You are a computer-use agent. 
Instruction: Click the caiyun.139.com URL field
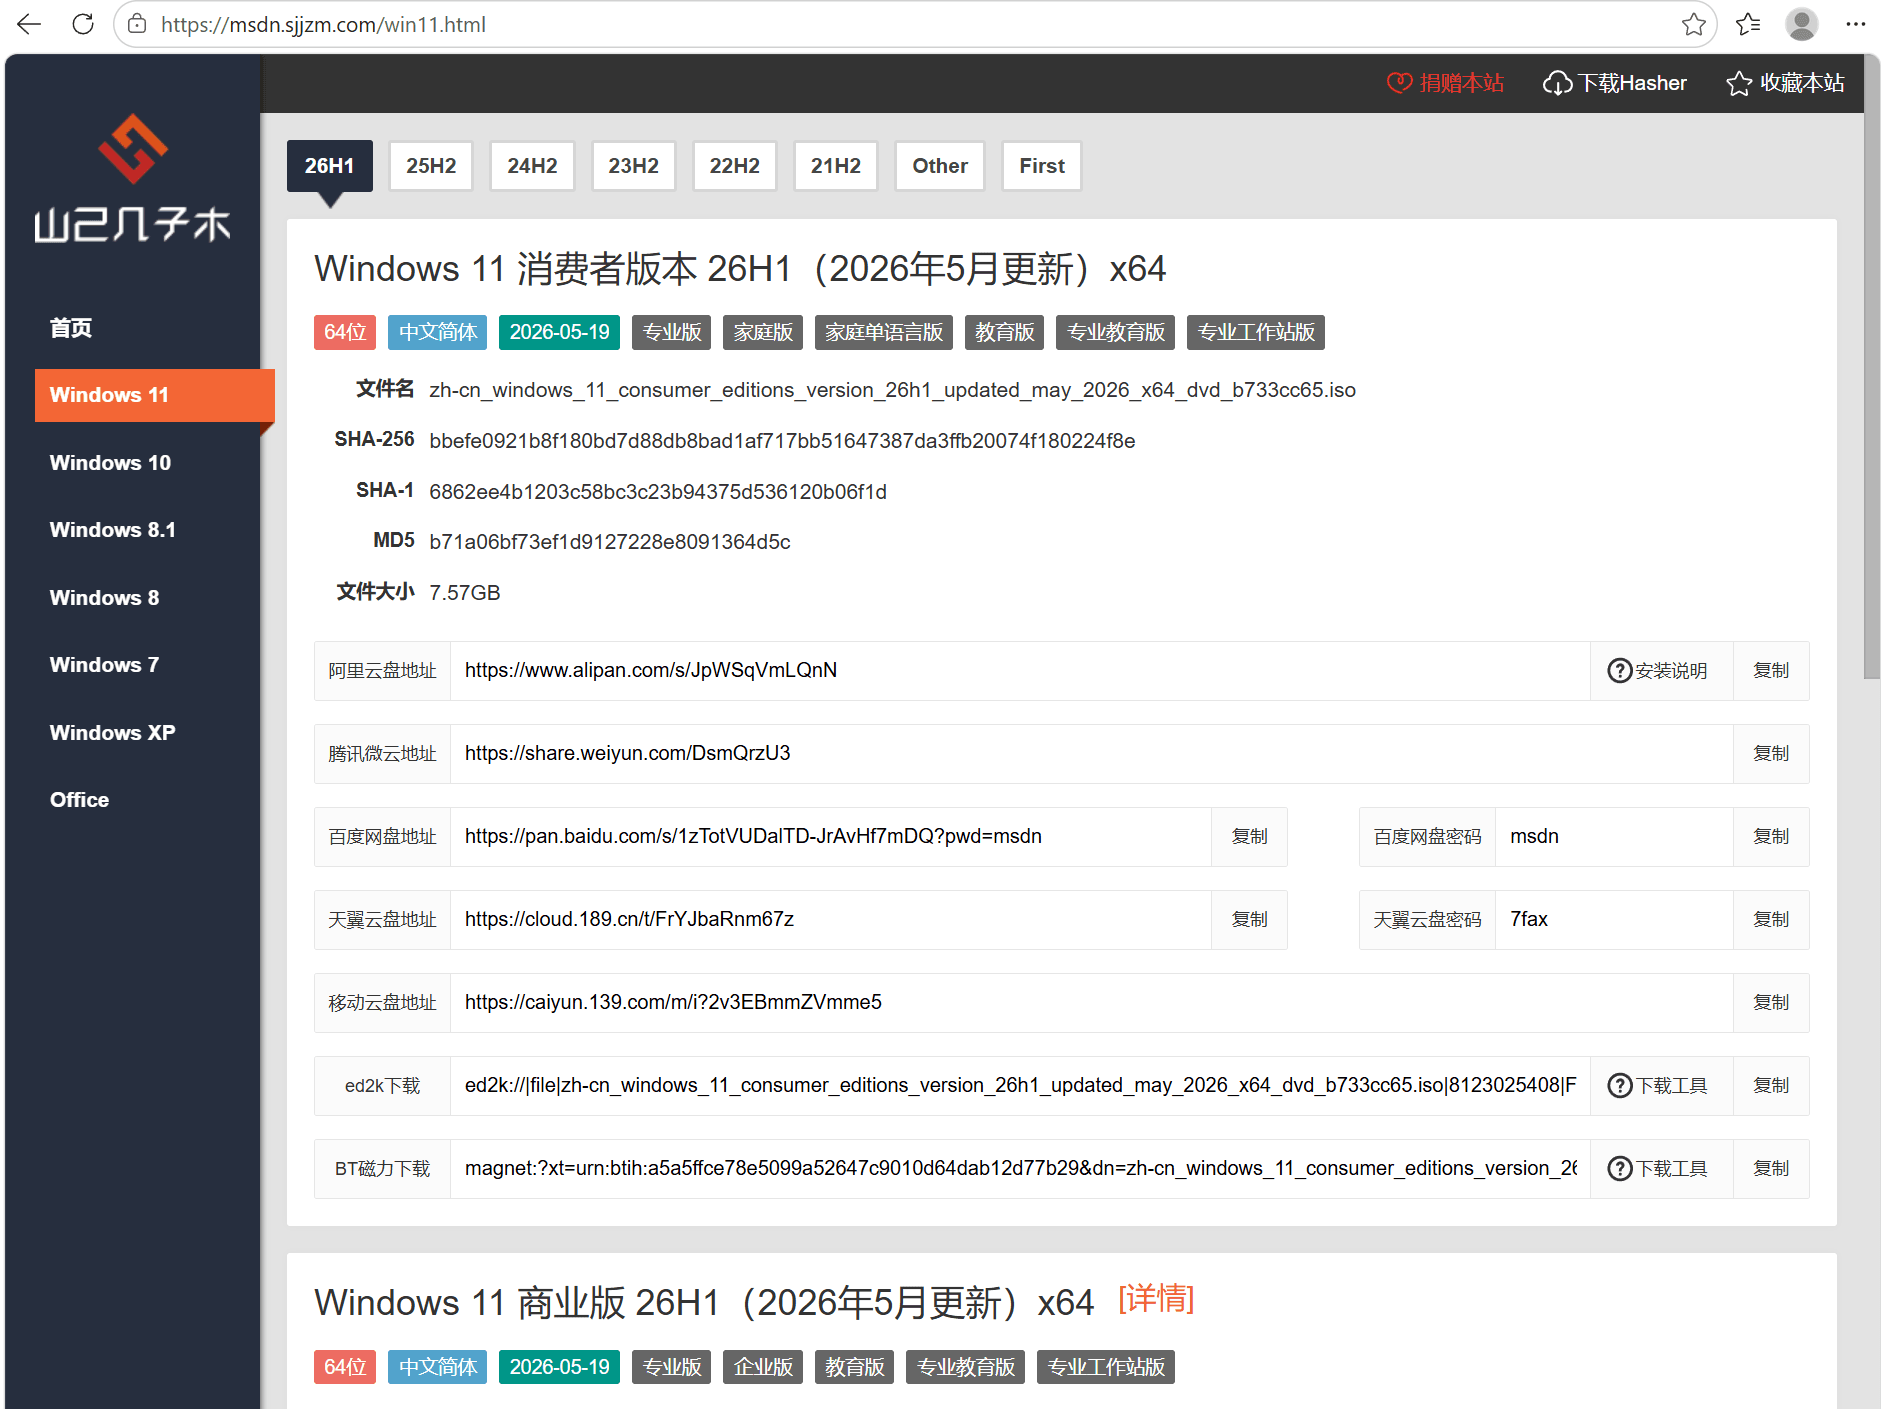coord(1091,1003)
